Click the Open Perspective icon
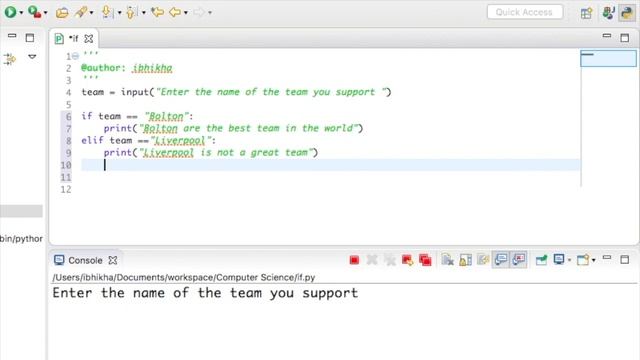The image size is (640, 360). click(587, 13)
